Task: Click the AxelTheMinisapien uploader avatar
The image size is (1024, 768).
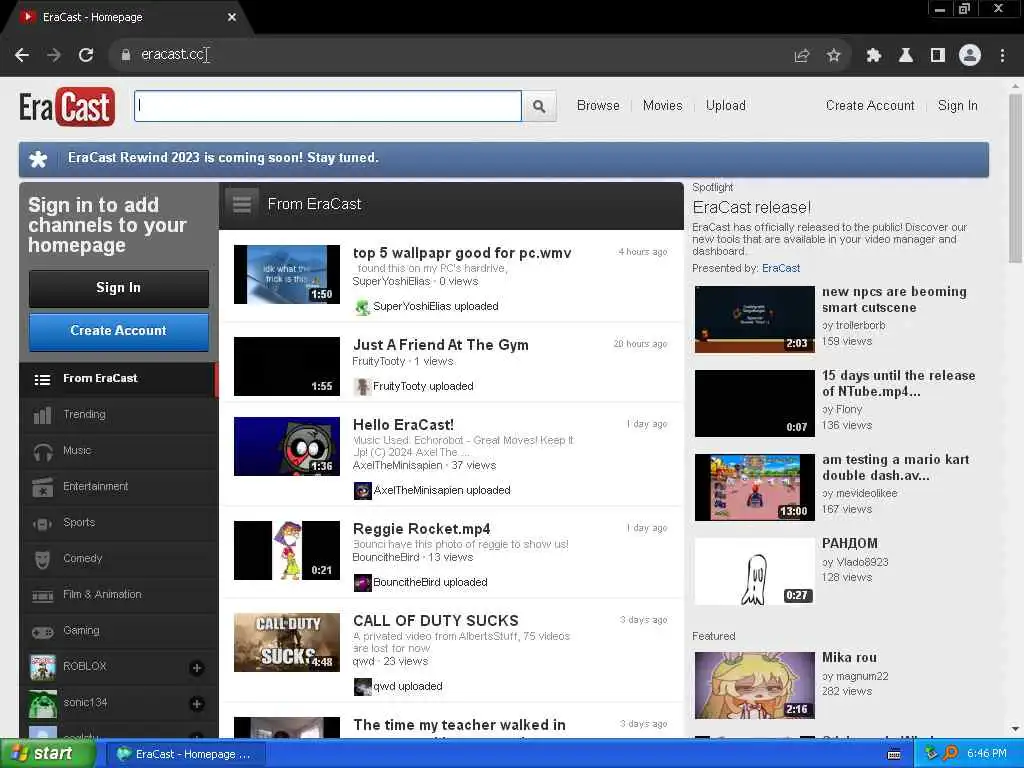Action: 362,490
